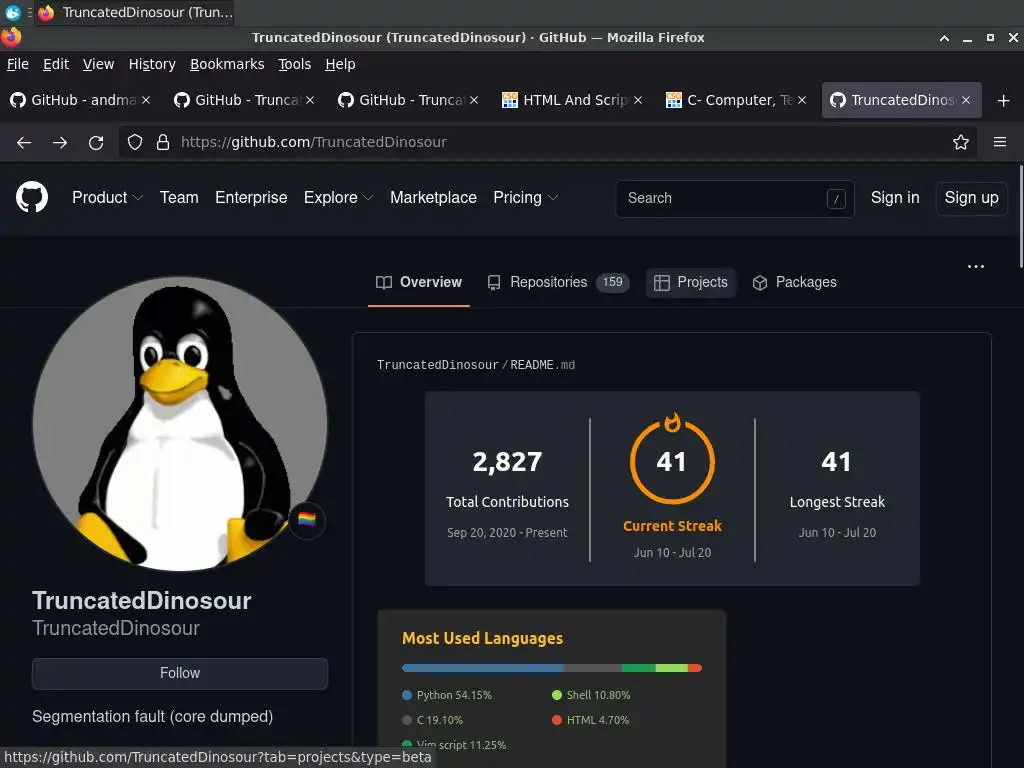Click the '2,827' total contributions value
Viewport: 1024px width, 768px height.
[507, 462]
